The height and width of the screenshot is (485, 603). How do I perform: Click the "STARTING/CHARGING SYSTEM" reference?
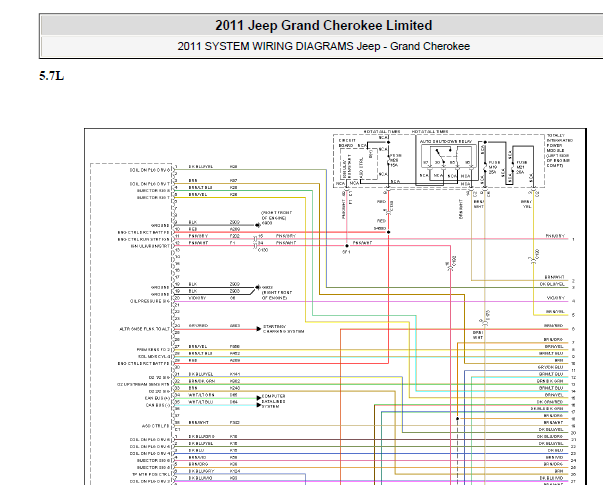283,329
